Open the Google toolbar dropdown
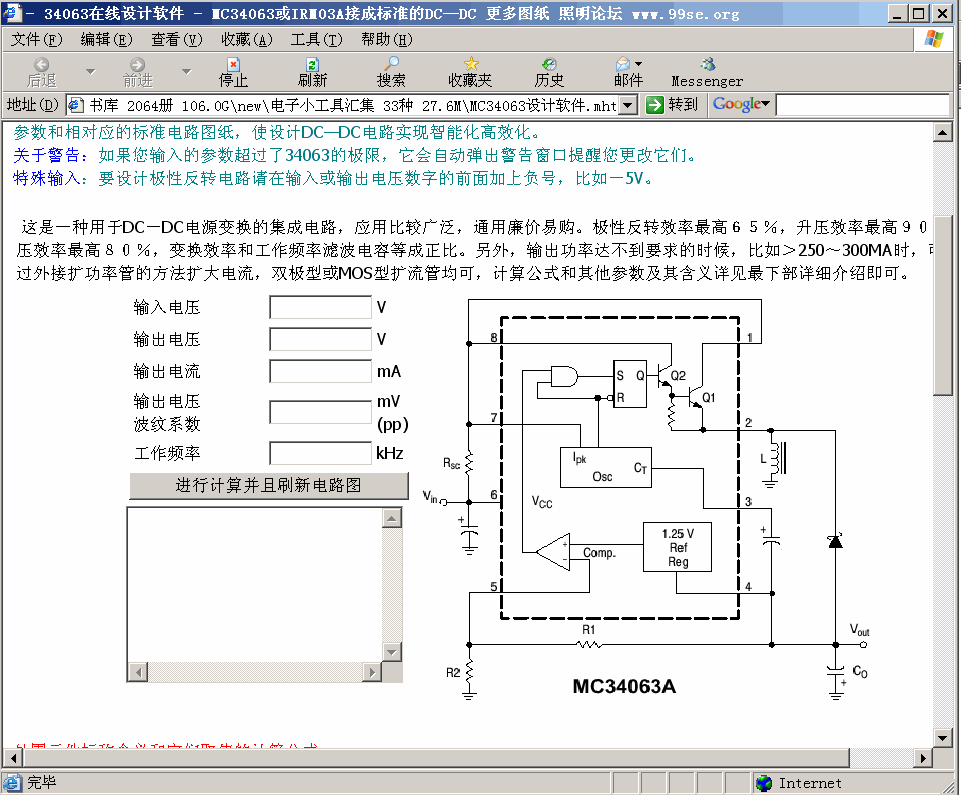 point(765,104)
